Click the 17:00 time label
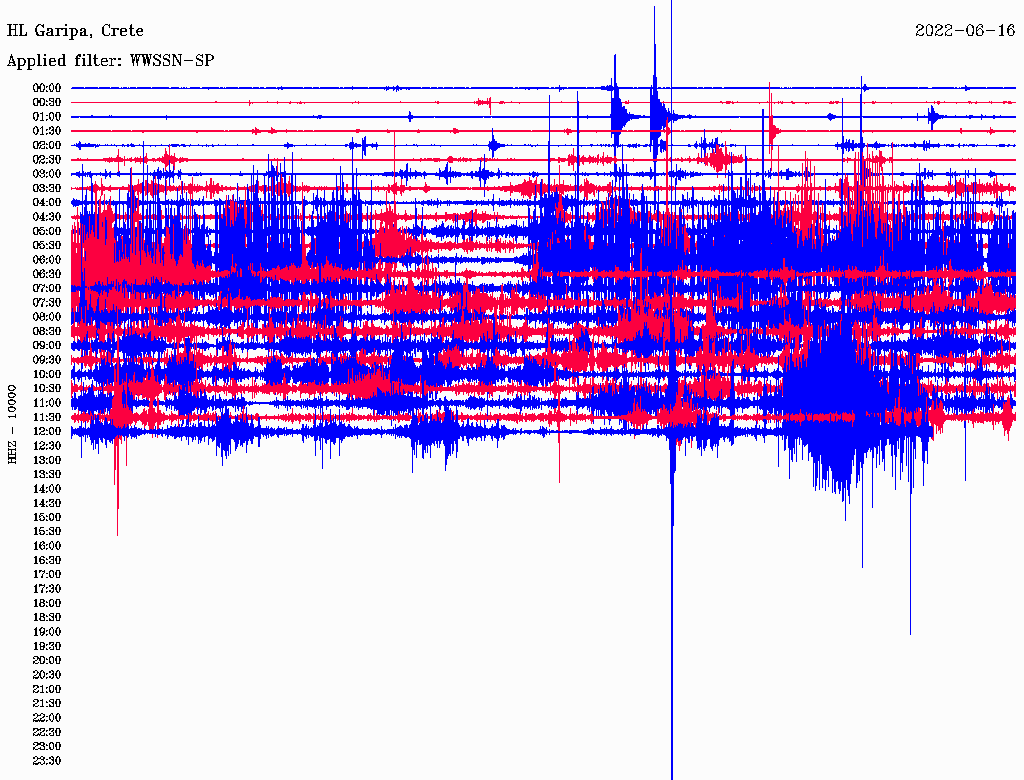Screen dimensions: 1024x780 coord(47,575)
